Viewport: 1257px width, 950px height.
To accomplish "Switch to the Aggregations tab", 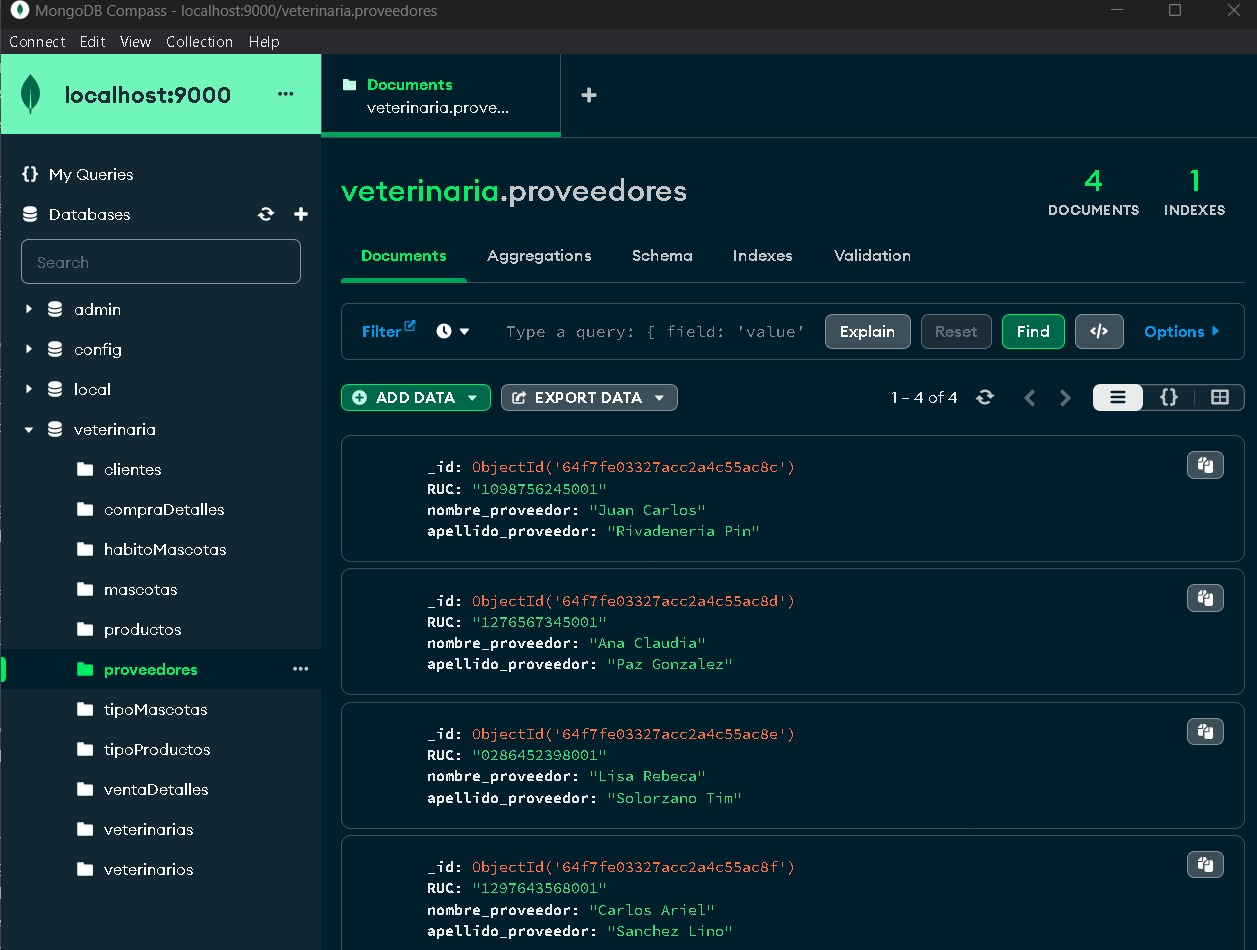I will tap(539, 256).
